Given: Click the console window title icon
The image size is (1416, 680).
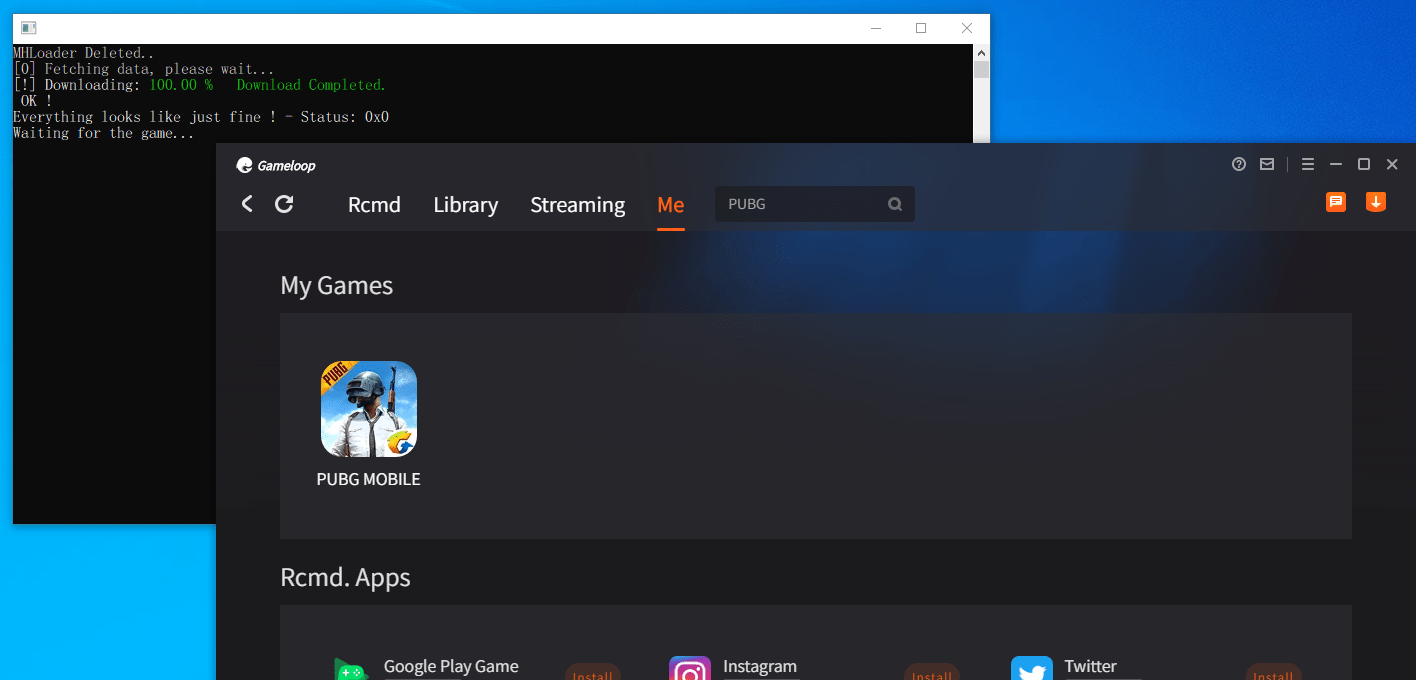Looking at the screenshot, I should 29,28.
